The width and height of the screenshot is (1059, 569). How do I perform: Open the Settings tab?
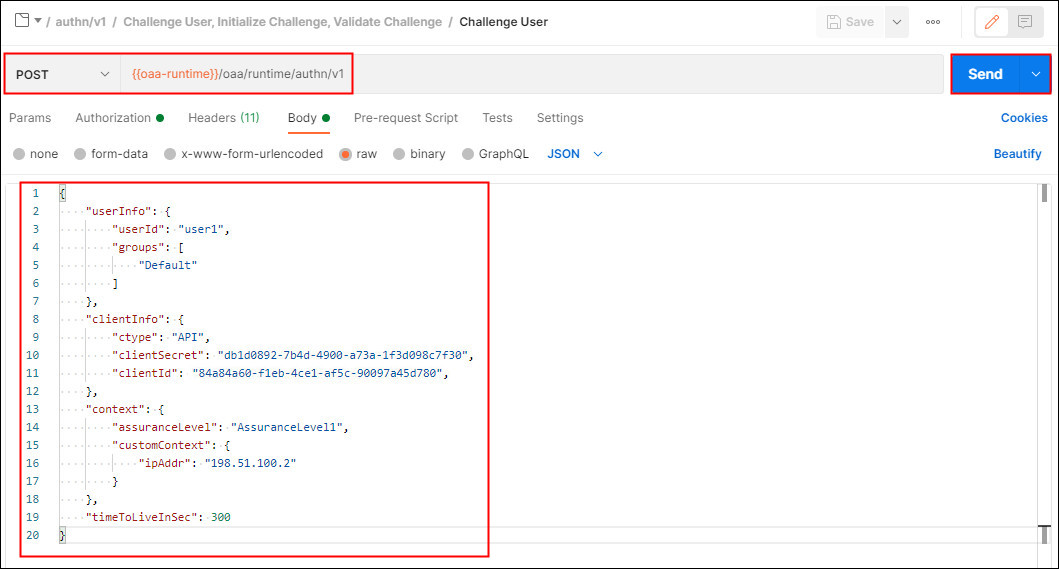(x=560, y=118)
